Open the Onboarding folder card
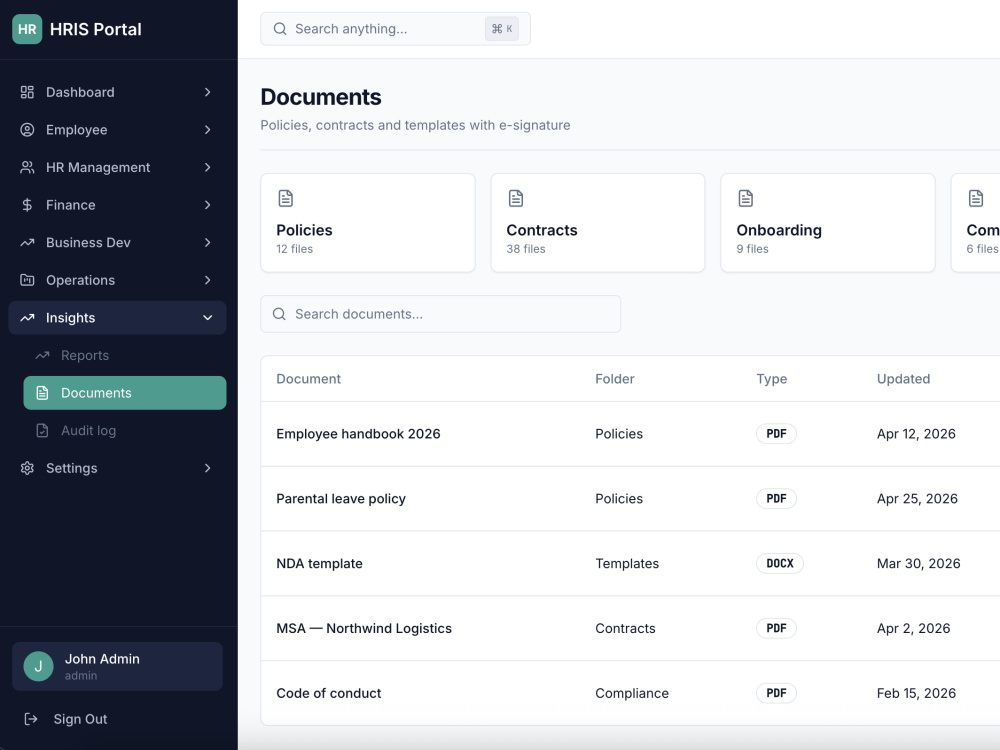This screenshot has width=1000, height=750. click(828, 223)
